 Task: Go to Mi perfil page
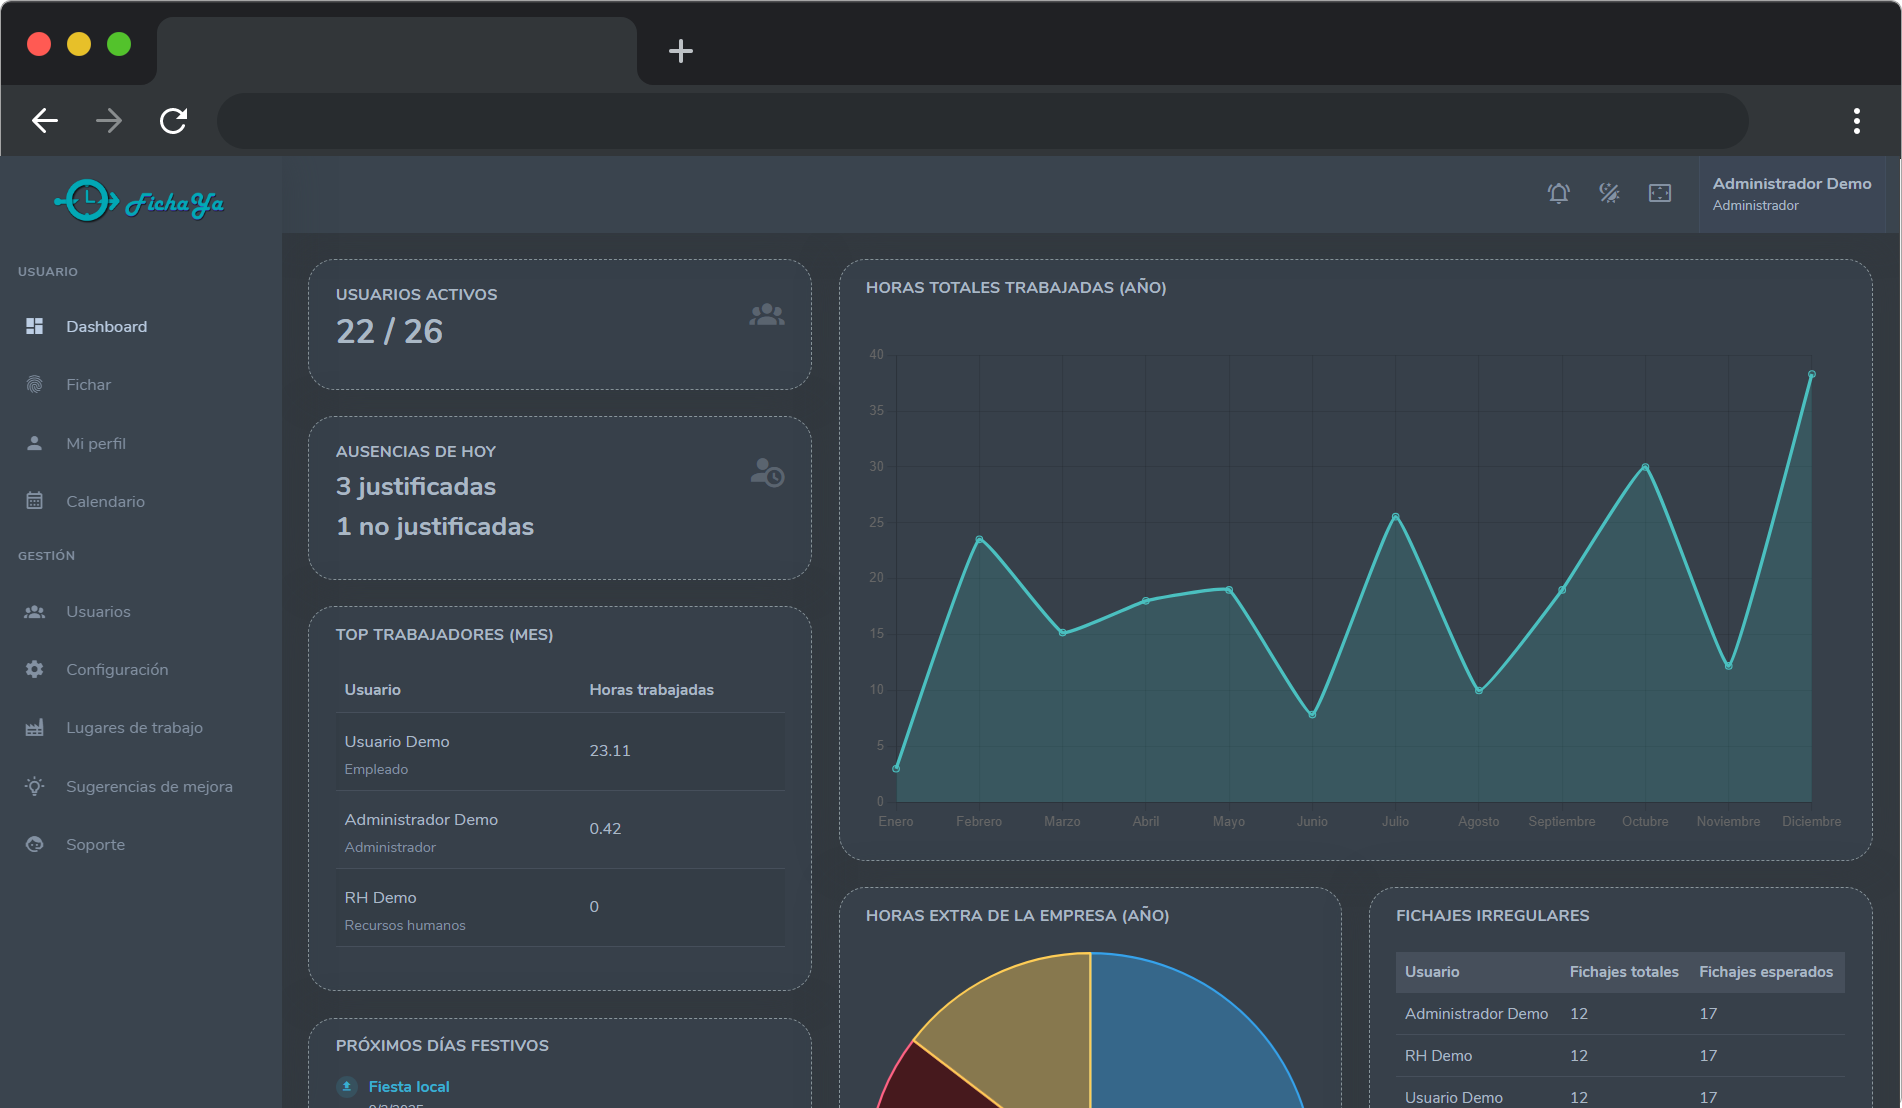[x=96, y=444]
